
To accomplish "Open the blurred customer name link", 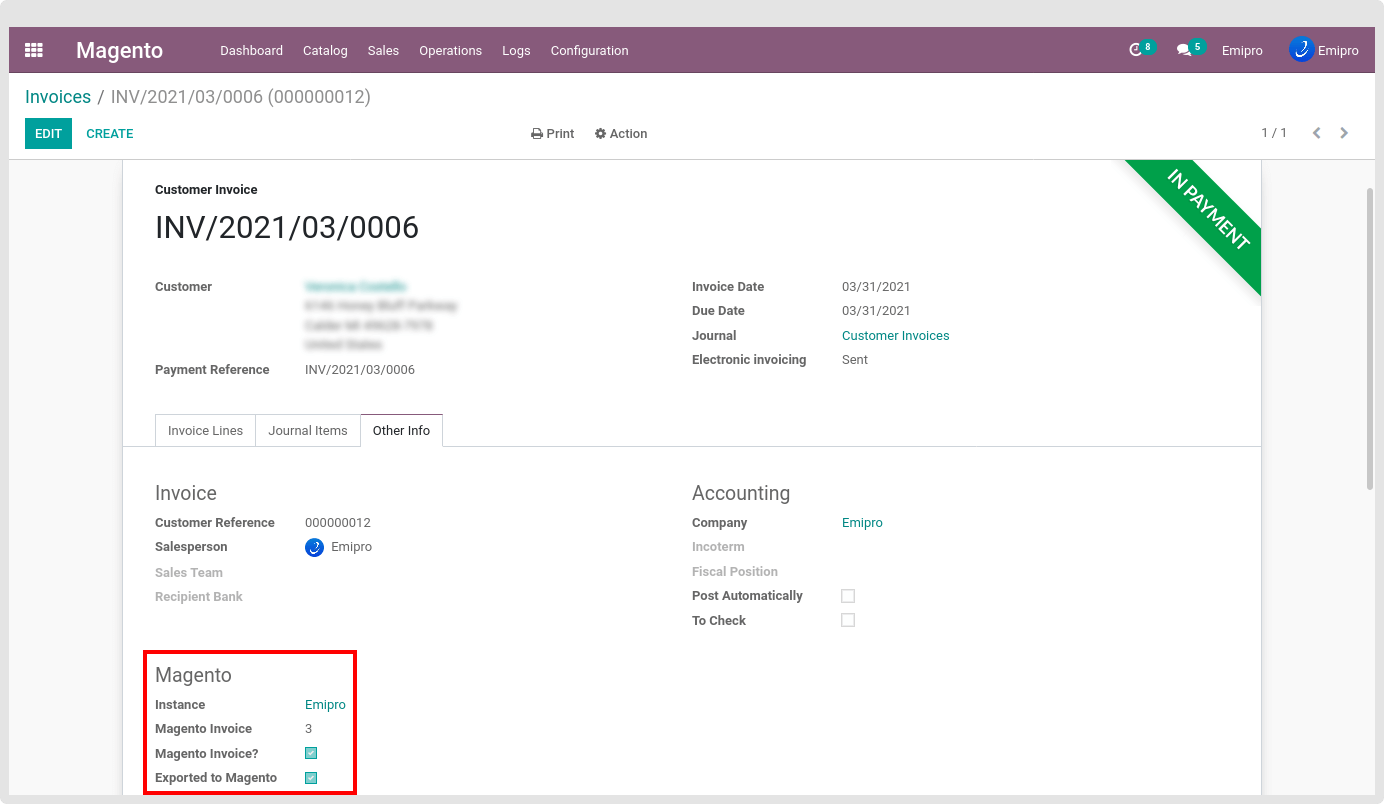I will click(x=355, y=286).
